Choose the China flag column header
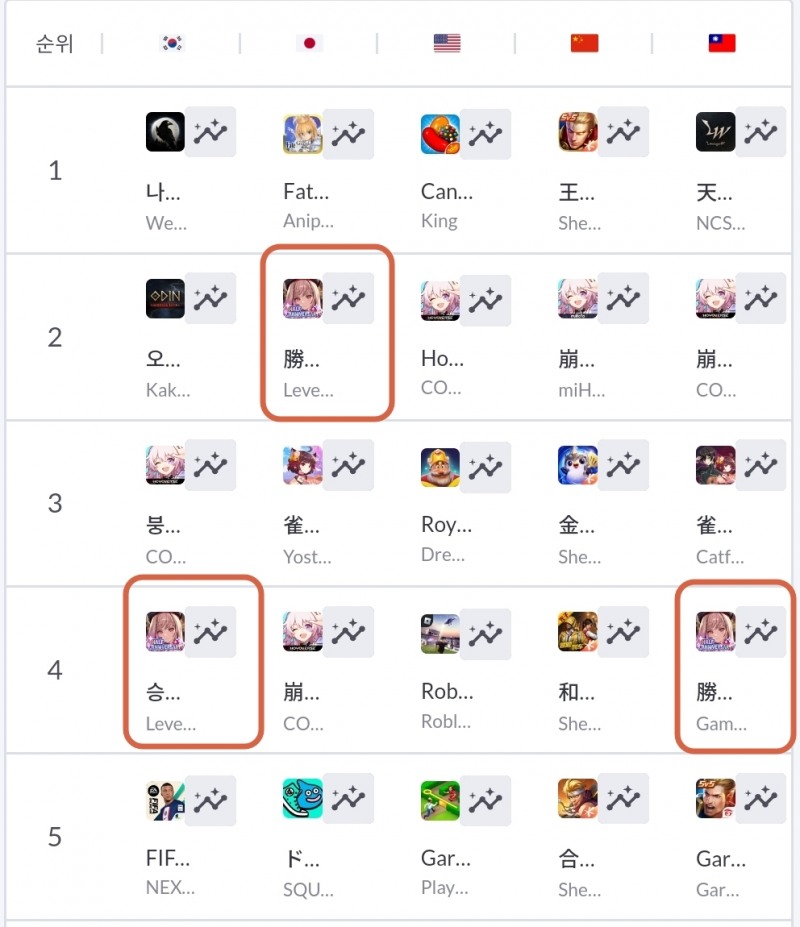The width and height of the screenshot is (800, 927). click(x=584, y=44)
